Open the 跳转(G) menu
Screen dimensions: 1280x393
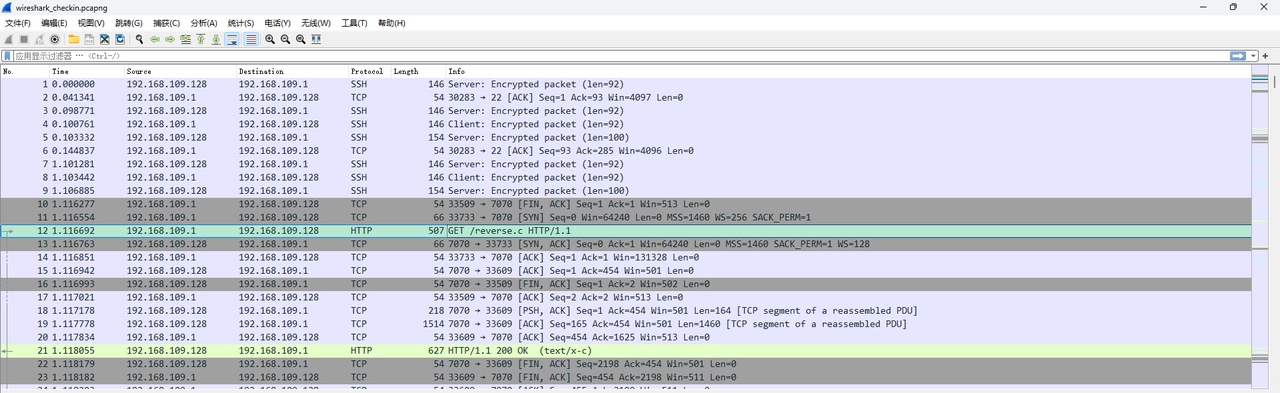coord(129,22)
